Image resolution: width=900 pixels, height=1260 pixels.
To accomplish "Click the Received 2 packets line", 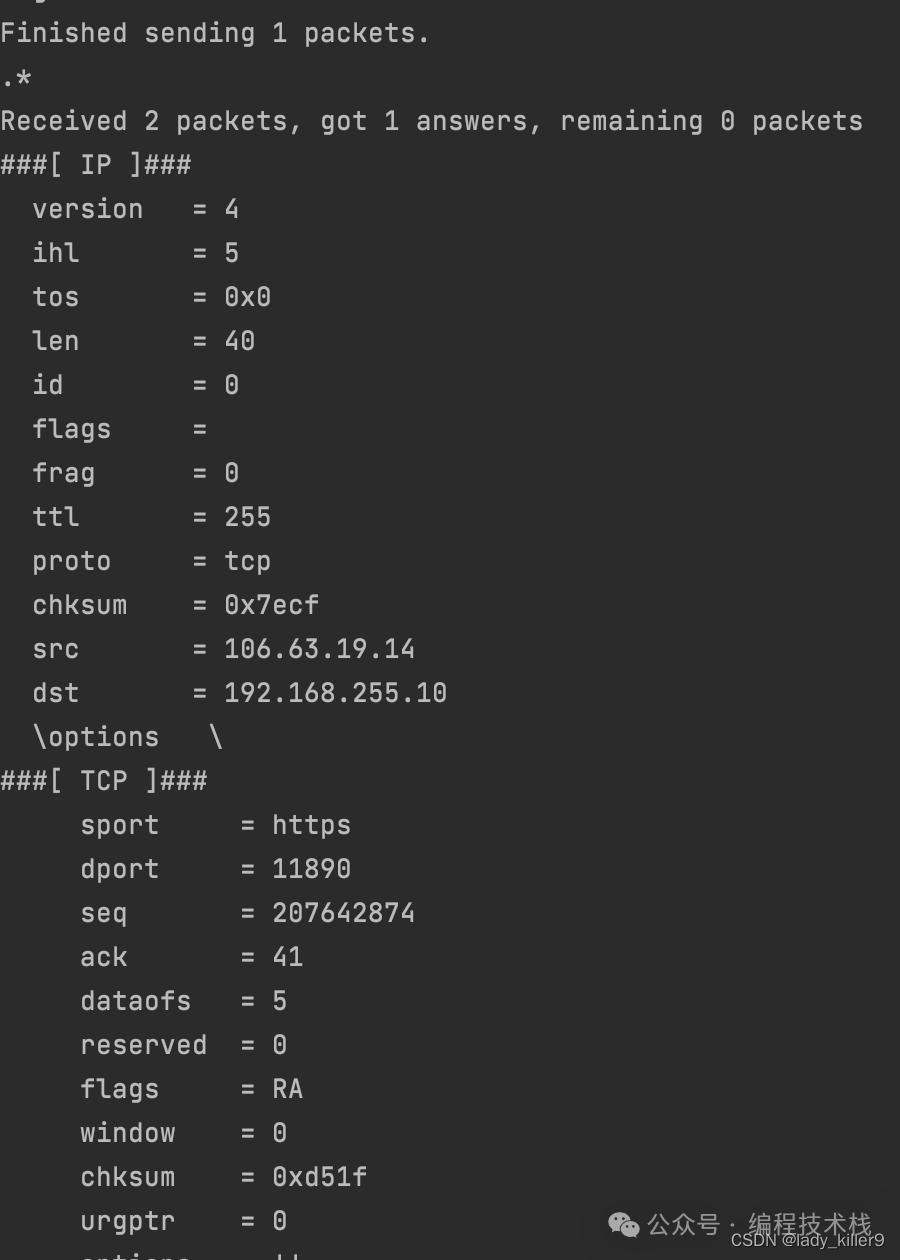I will point(432,122).
